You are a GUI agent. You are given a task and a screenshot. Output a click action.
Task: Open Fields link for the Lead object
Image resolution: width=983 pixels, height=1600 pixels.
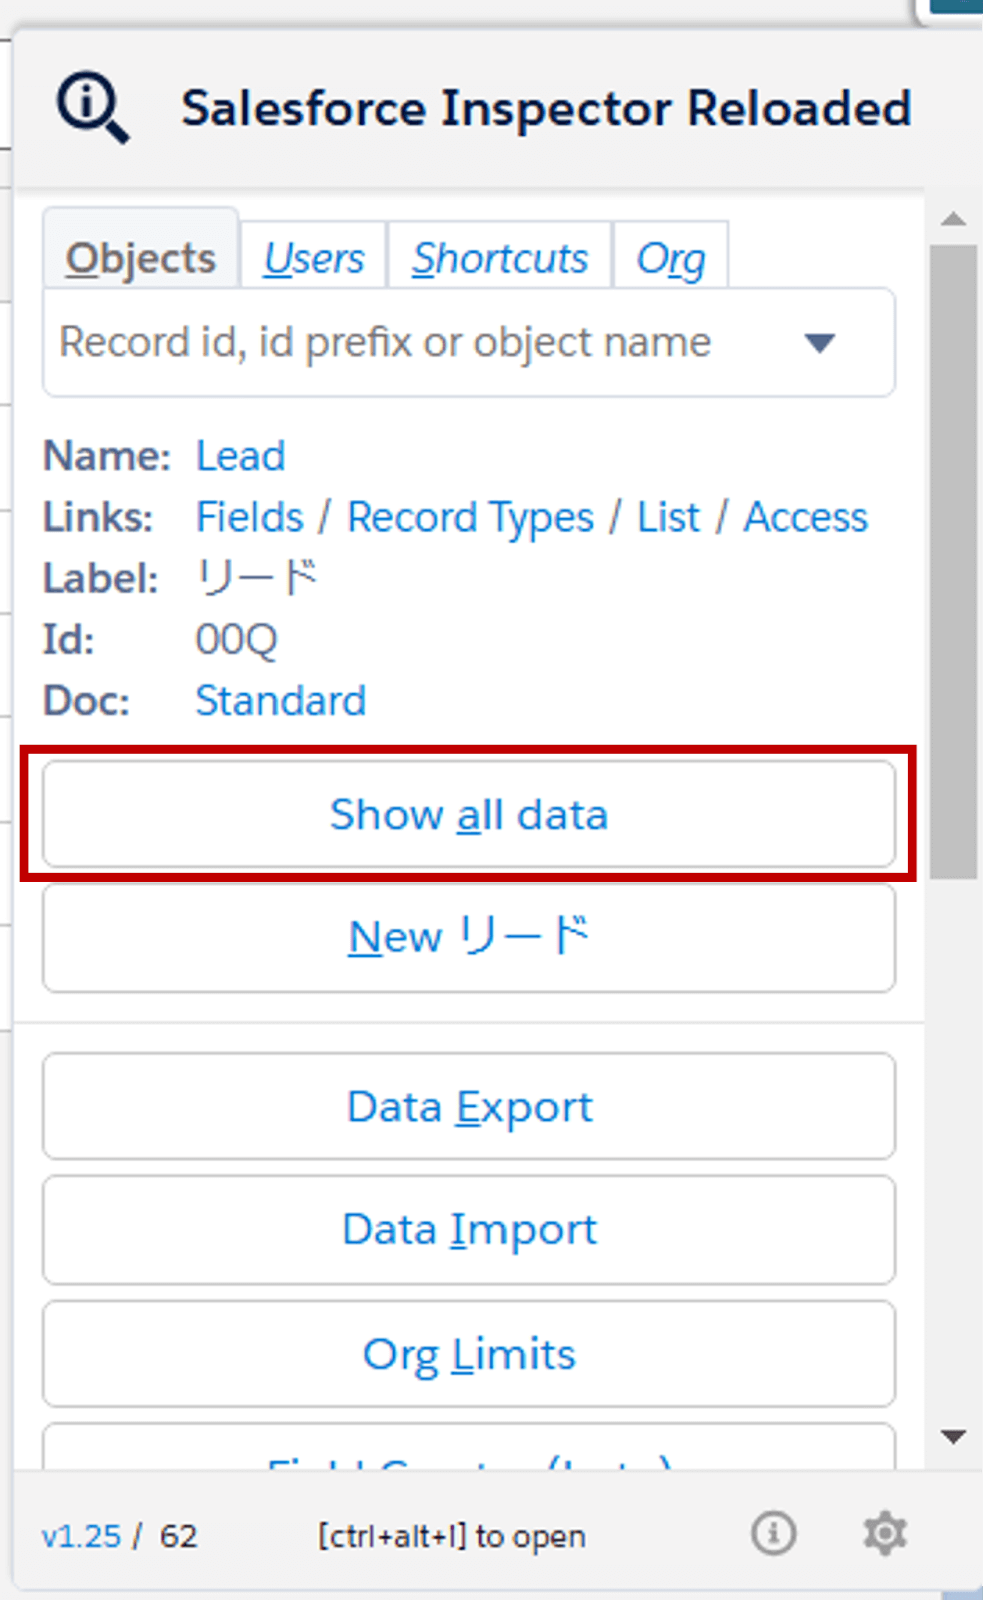[249, 517]
